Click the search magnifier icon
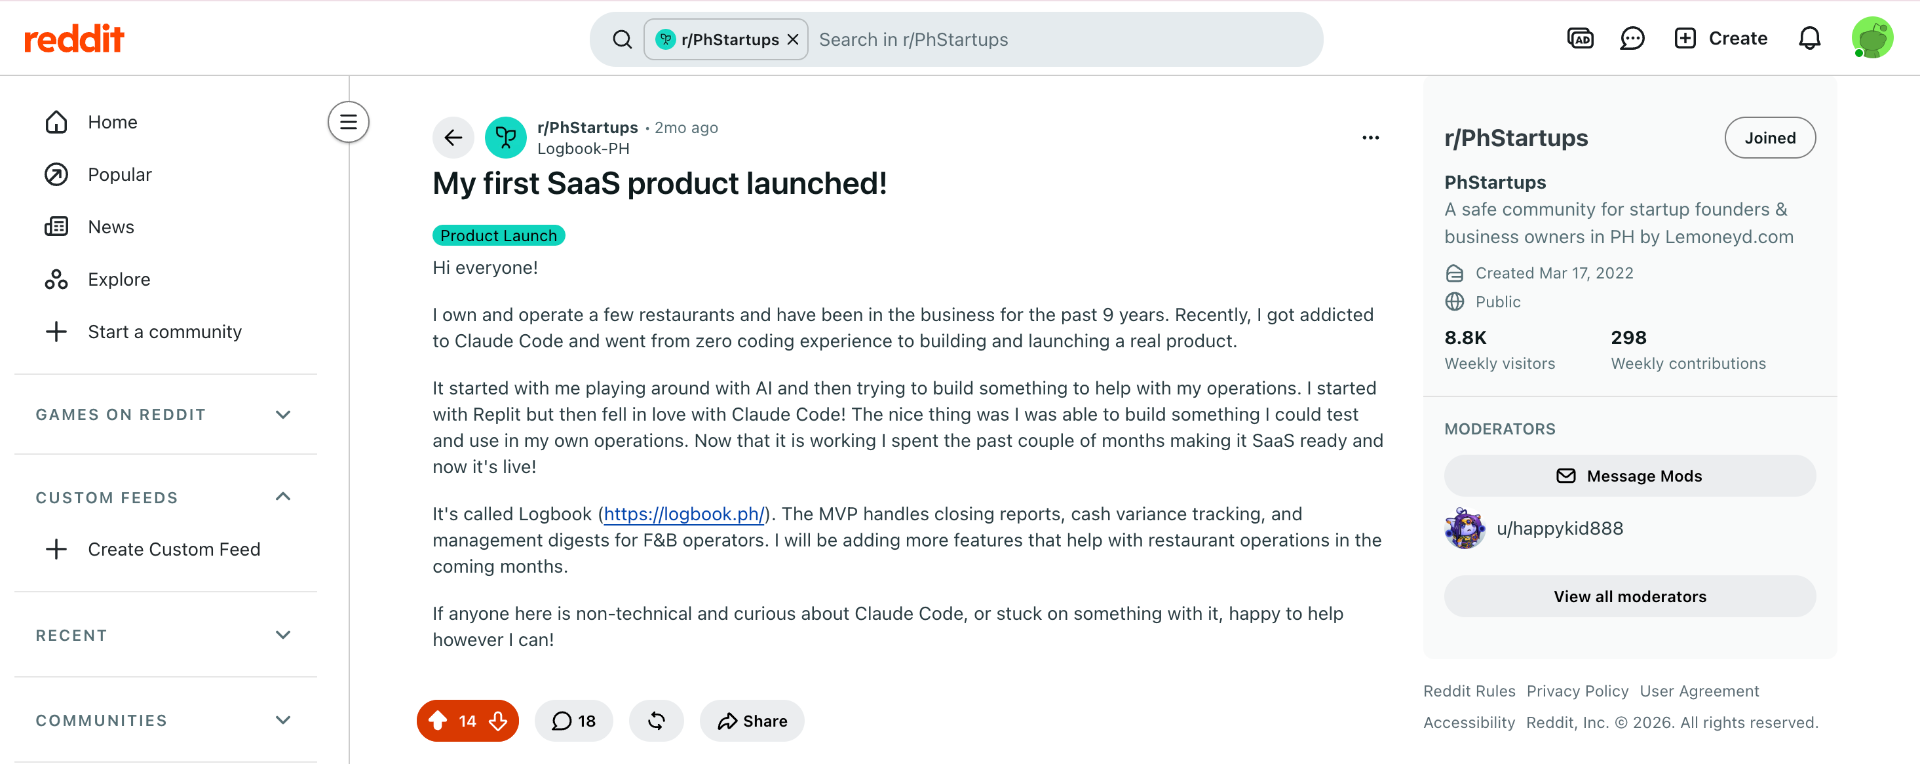 pyautogui.click(x=622, y=40)
